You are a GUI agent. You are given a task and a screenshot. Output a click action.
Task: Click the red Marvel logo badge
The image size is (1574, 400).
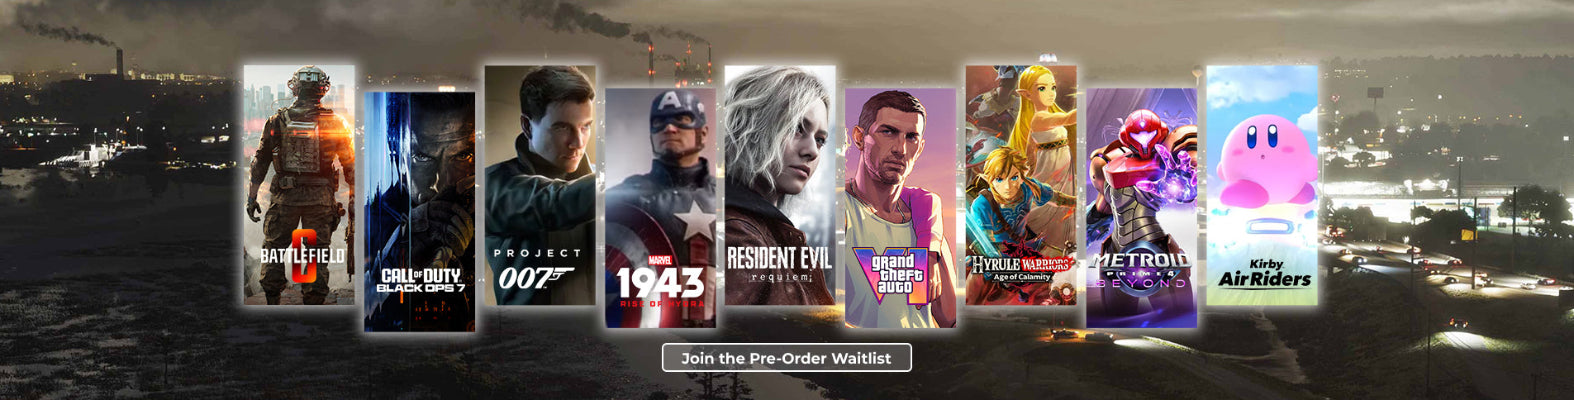[x=660, y=260]
